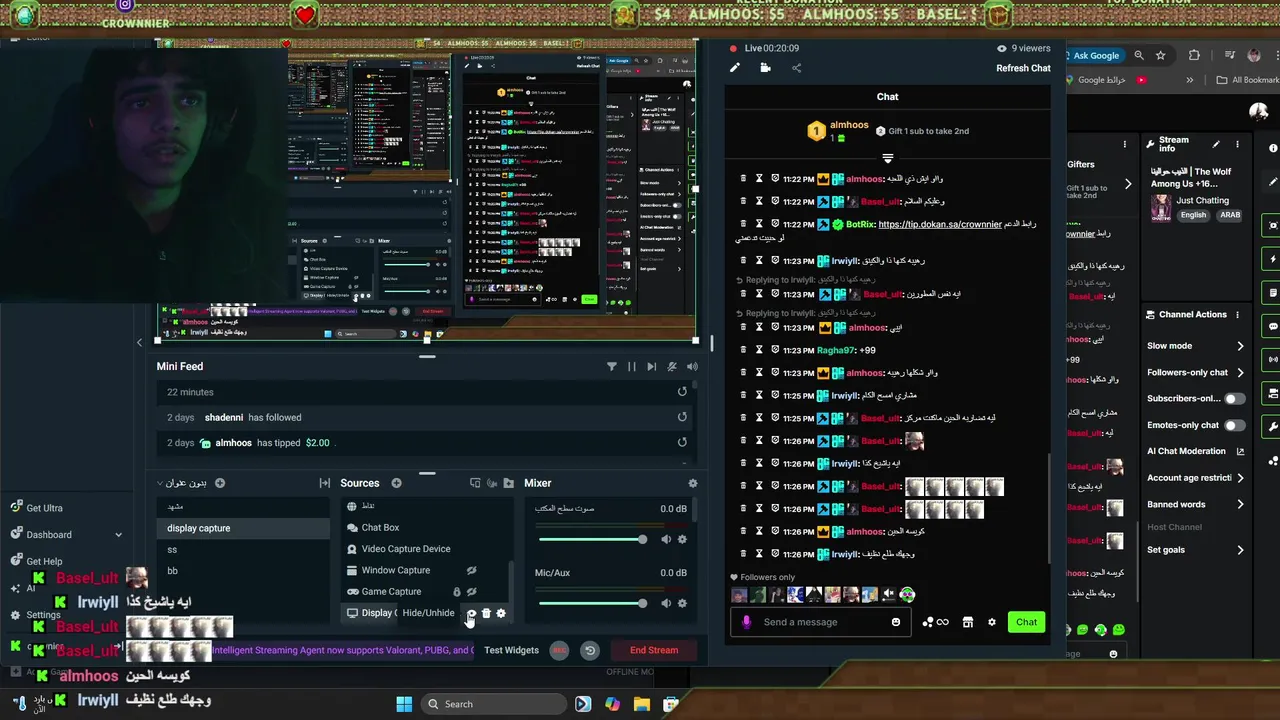Open Channel Actions three-dot menu
The width and height of the screenshot is (1280, 720).
click(x=1238, y=315)
